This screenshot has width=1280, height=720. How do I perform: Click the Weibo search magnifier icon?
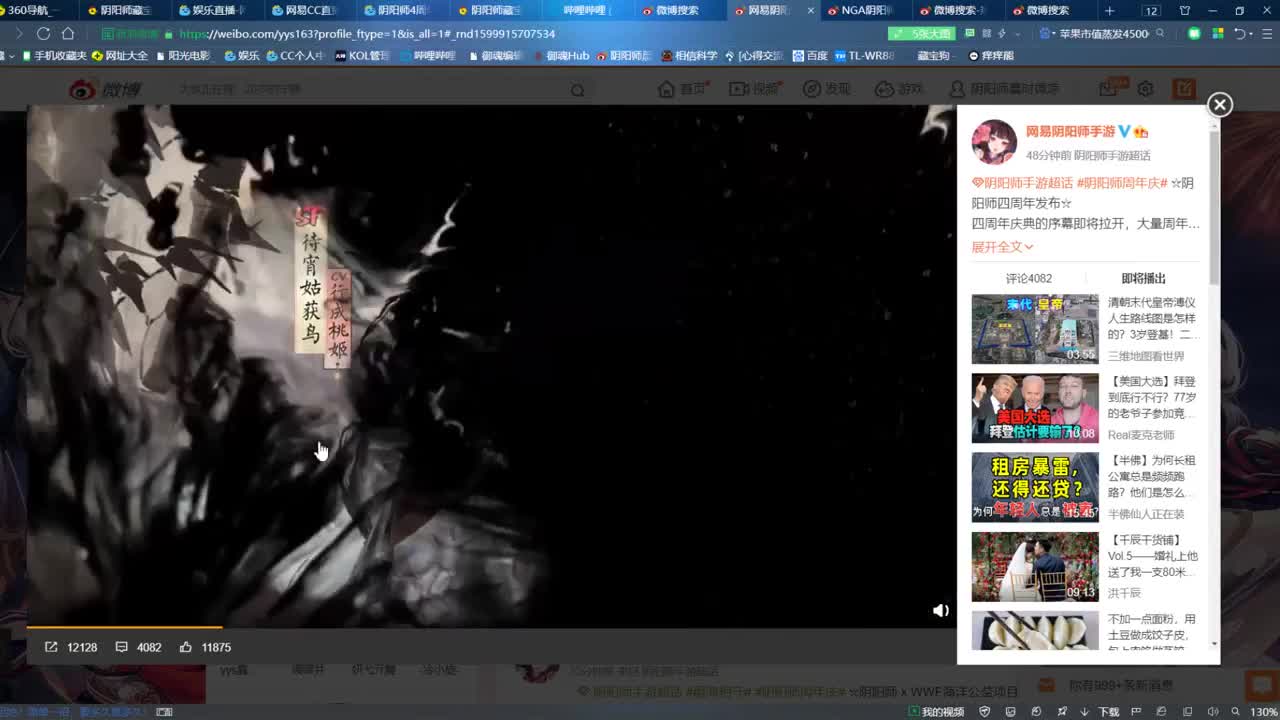577,90
